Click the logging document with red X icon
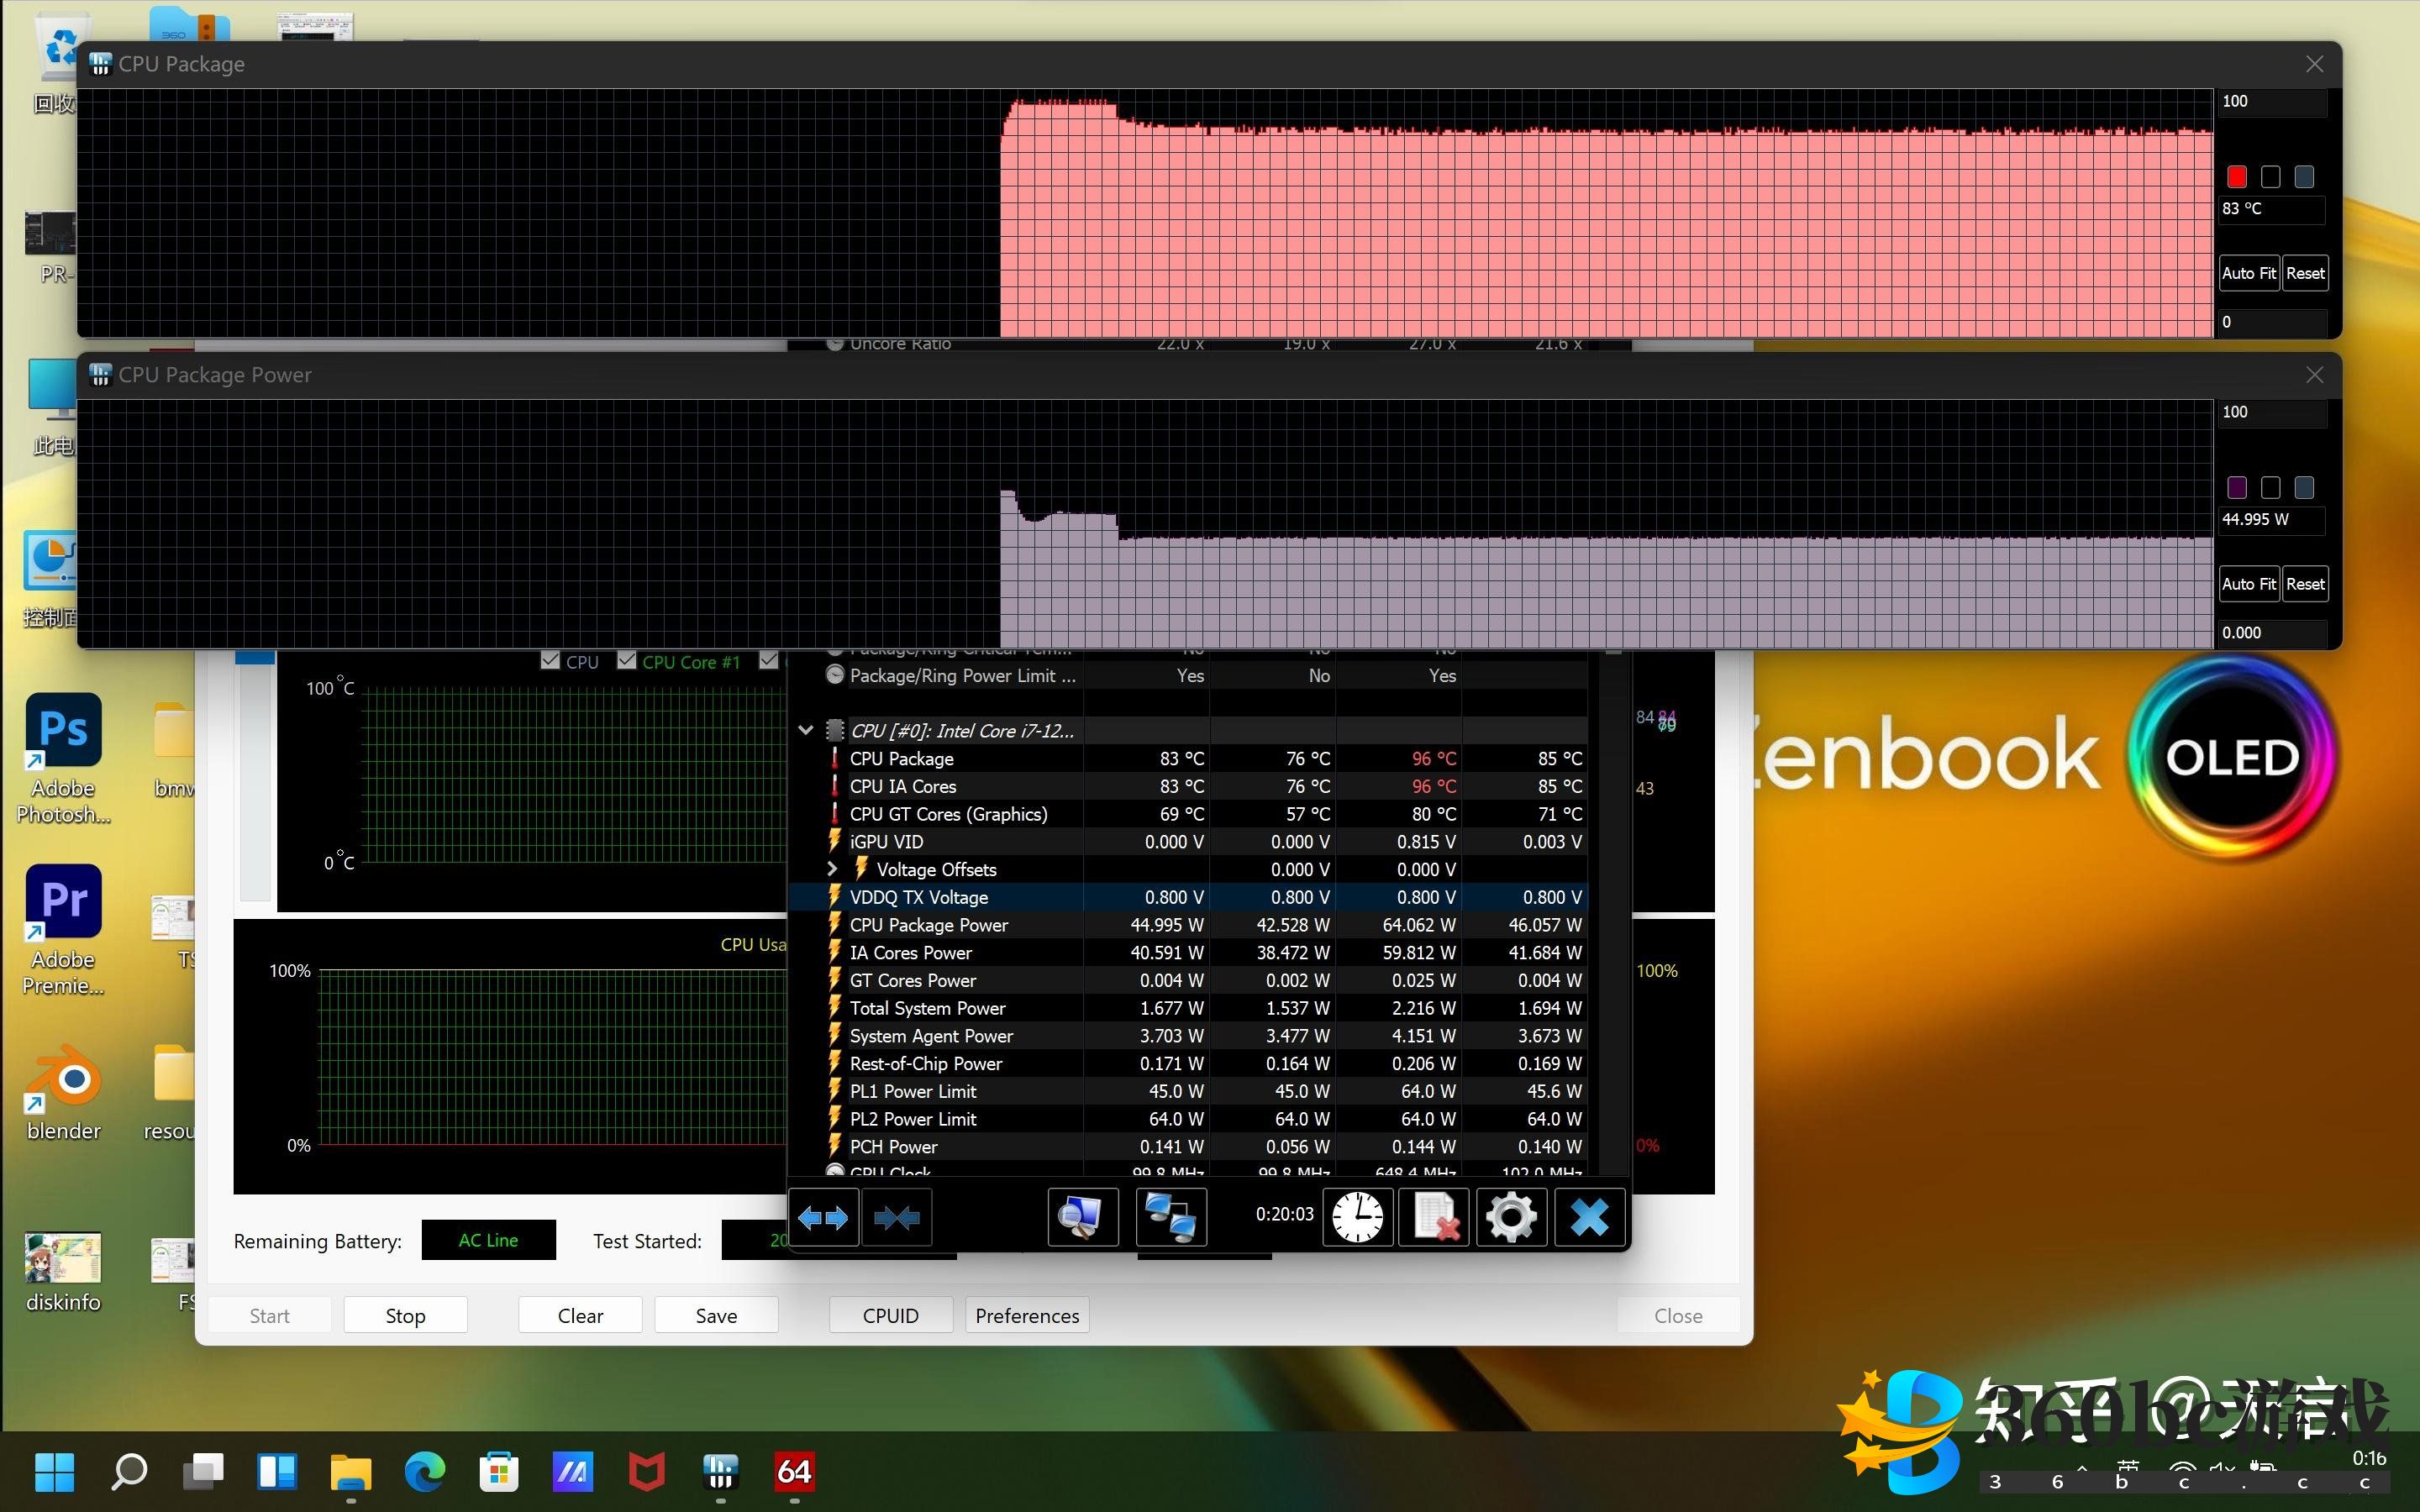Image resolution: width=2420 pixels, height=1512 pixels. [1434, 1217]
